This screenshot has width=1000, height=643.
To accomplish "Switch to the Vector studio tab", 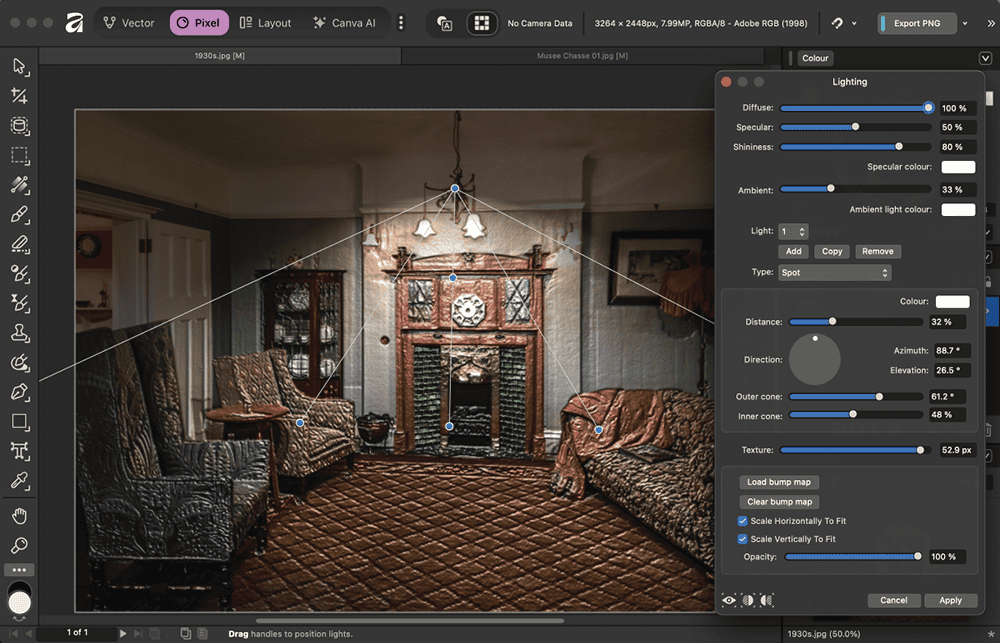I will point(128,23).
